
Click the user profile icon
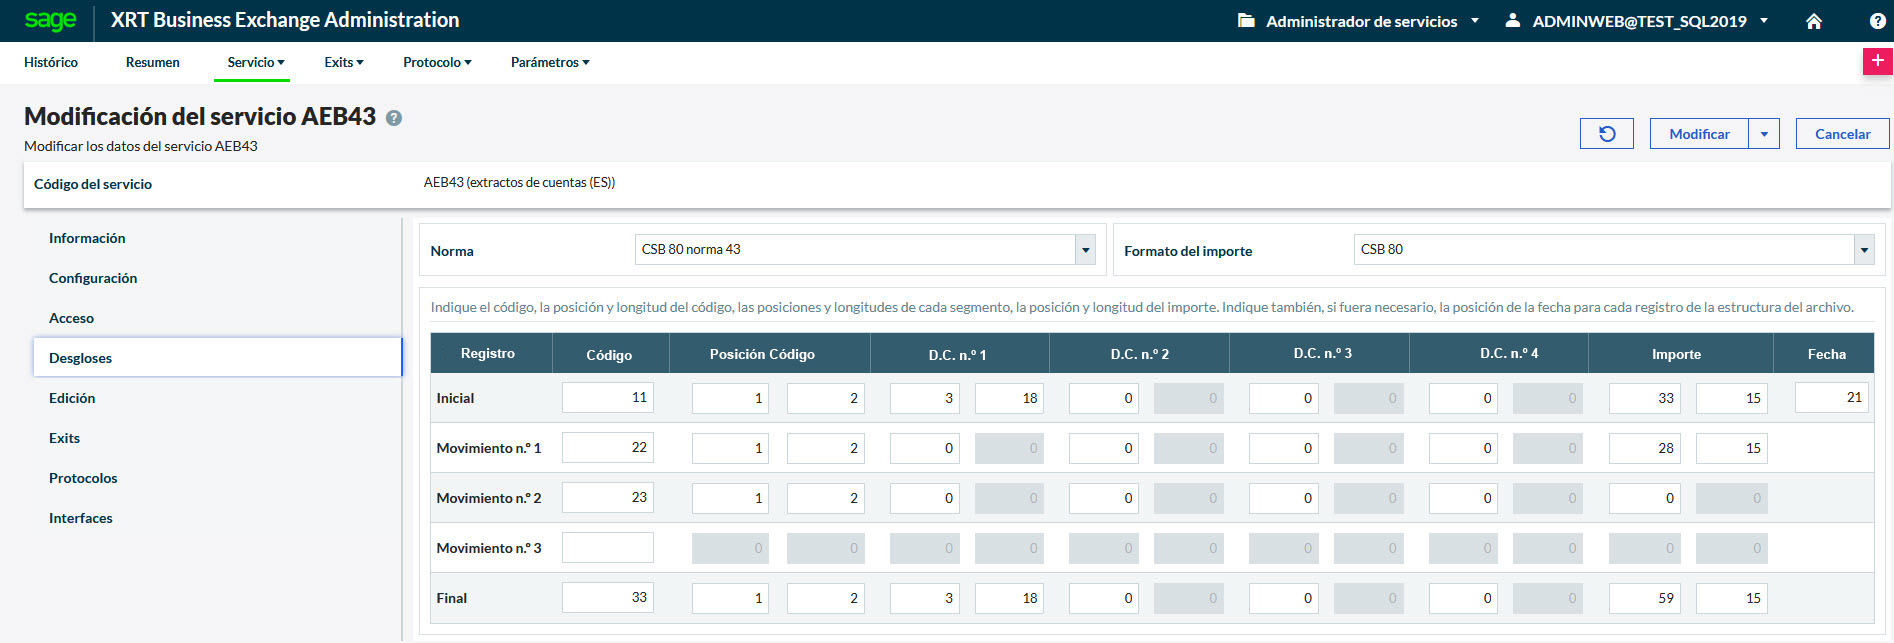pos(1513,20)
